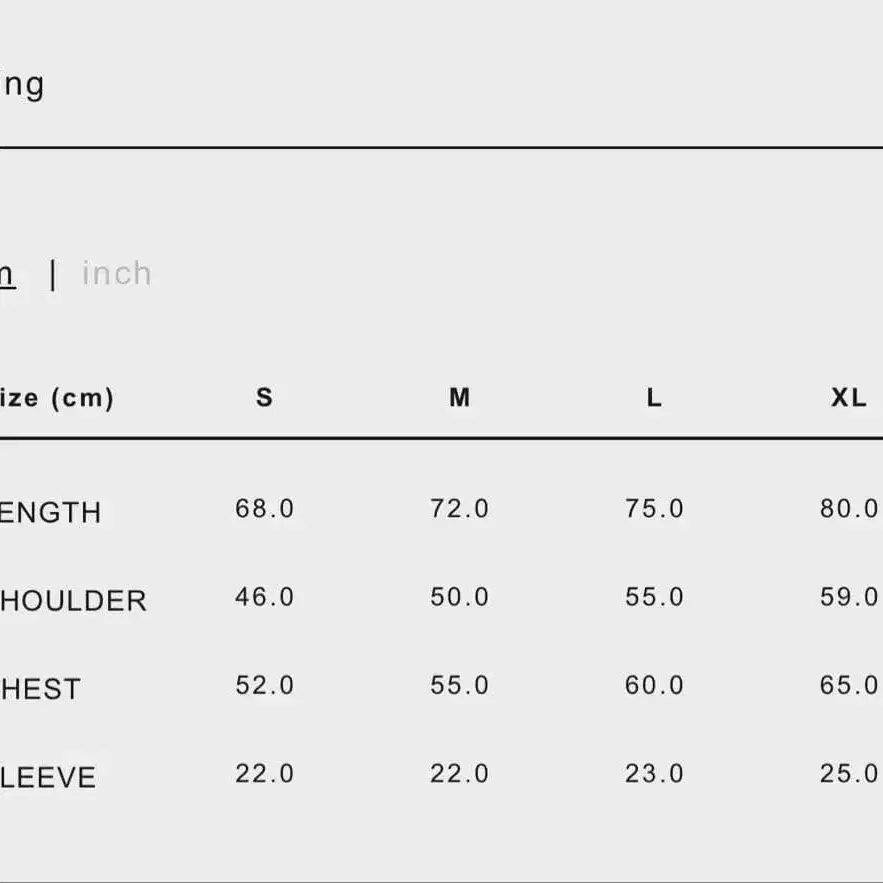The image size is (883, 883).
Task: Click the M size column header
Action: (x=460, y=398)
